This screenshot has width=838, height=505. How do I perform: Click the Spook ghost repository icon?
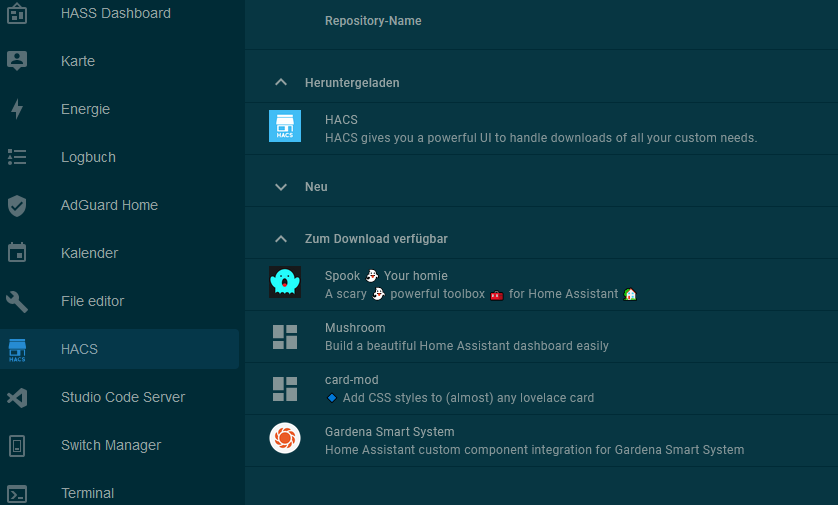point(285,282)
